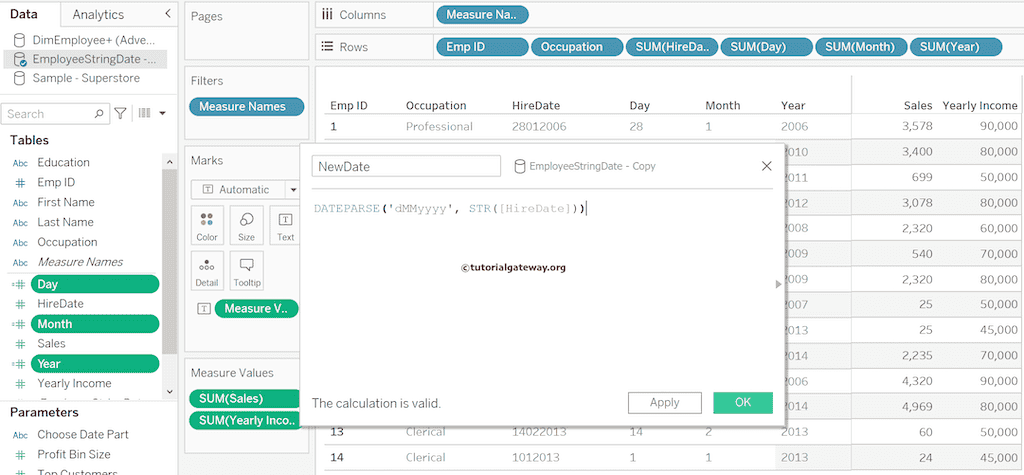The image size is (1024, 475).
Task: Click the view data list icon
Action: 144,114
